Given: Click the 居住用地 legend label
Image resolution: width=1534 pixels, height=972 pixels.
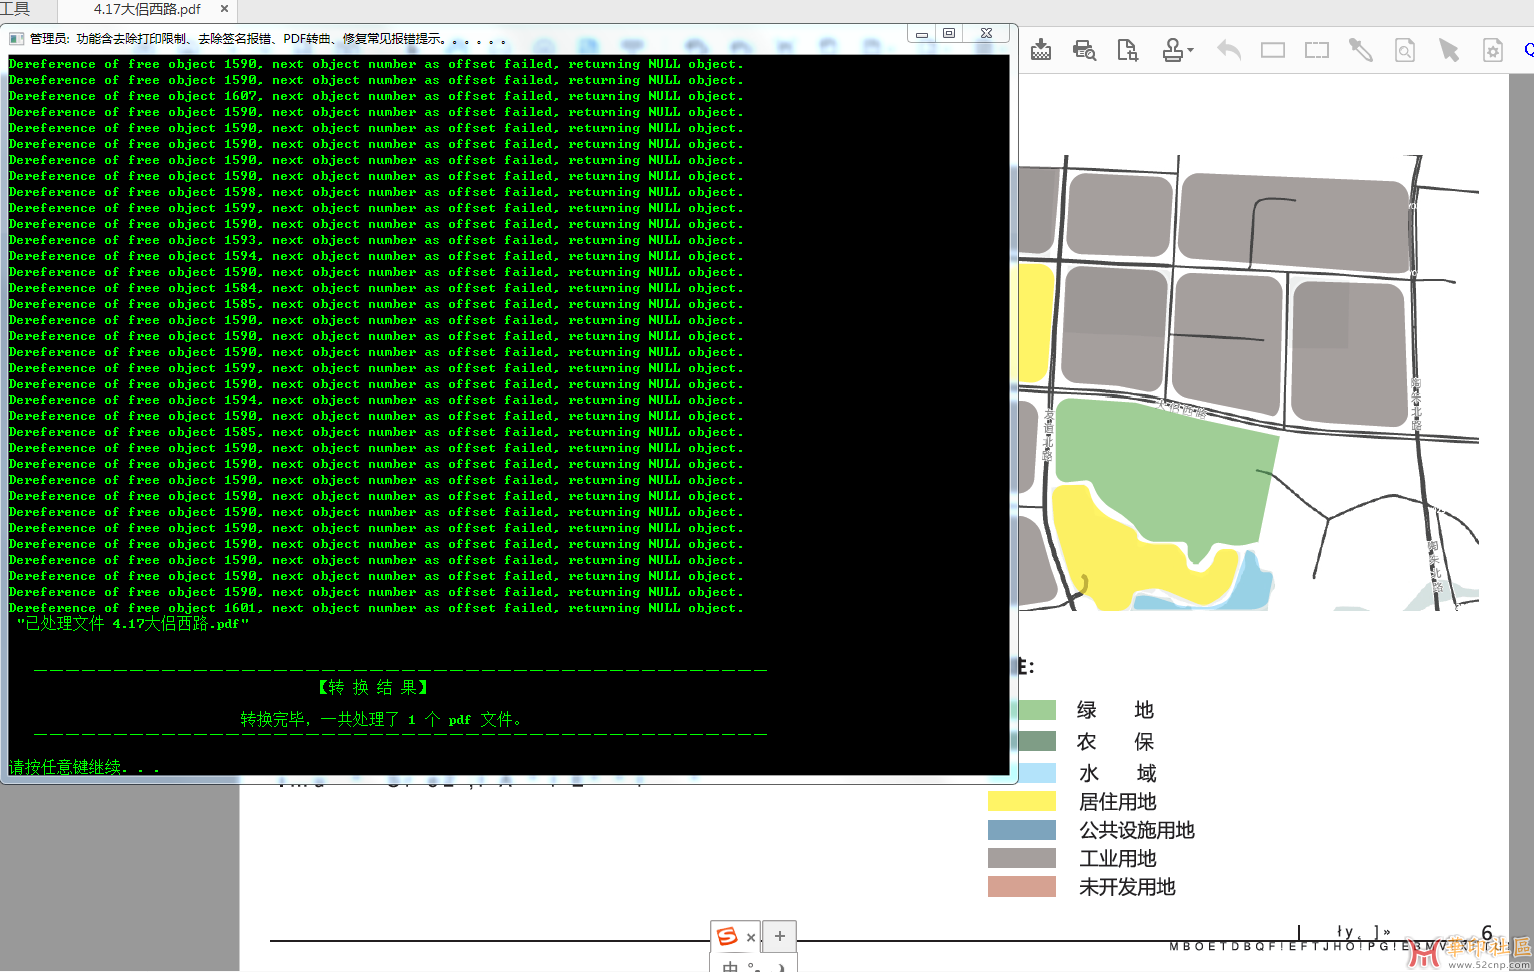Looking at the screenshot, I should coord(1117,802).
